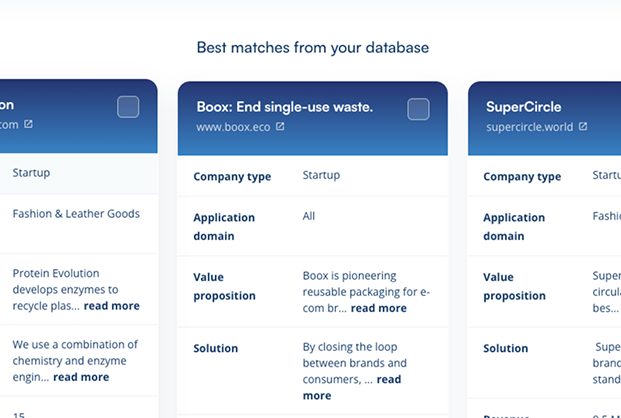Visit the supercircle.world website link
Viewport: 621px width, 418px height.
pyautogui.click(x=530, y=127)
